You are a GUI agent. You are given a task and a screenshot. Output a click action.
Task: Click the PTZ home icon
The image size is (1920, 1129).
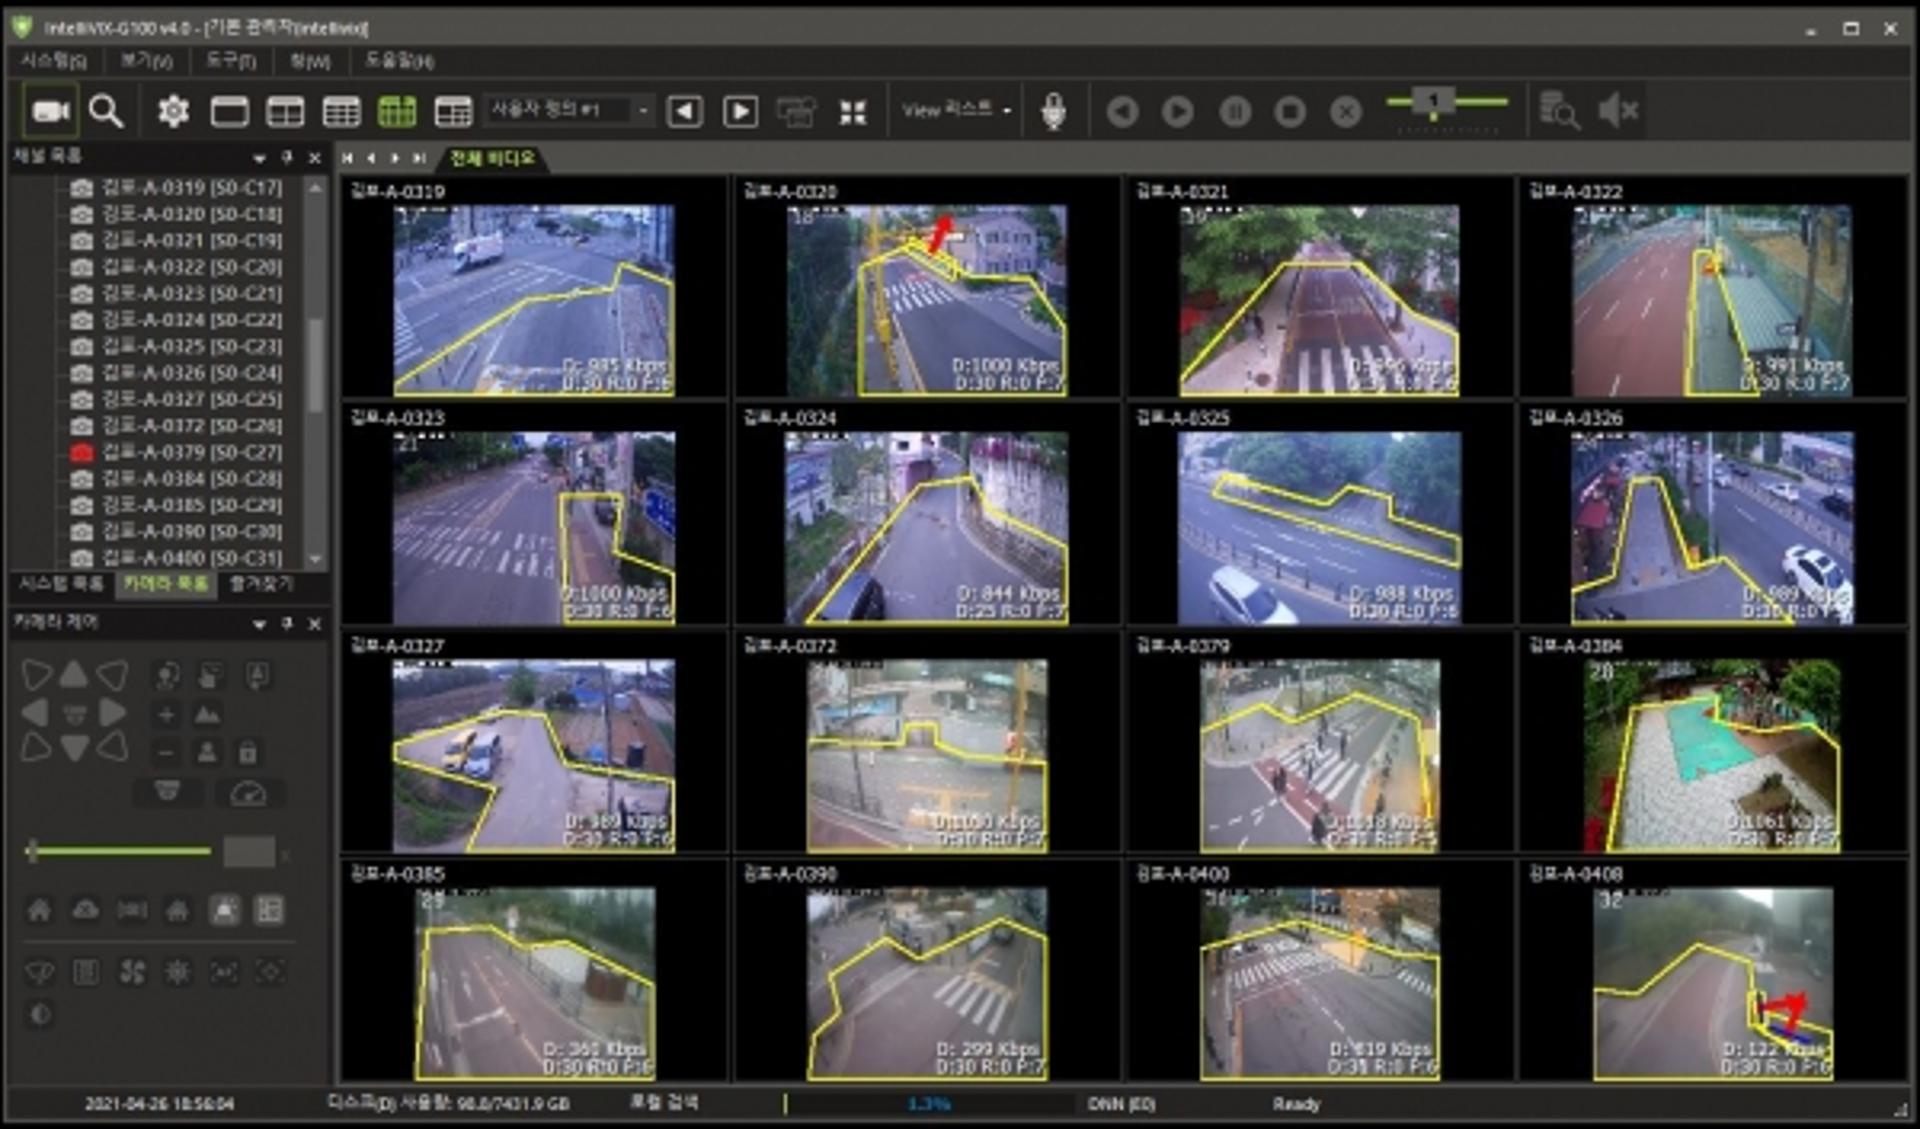tap(39, 910)
